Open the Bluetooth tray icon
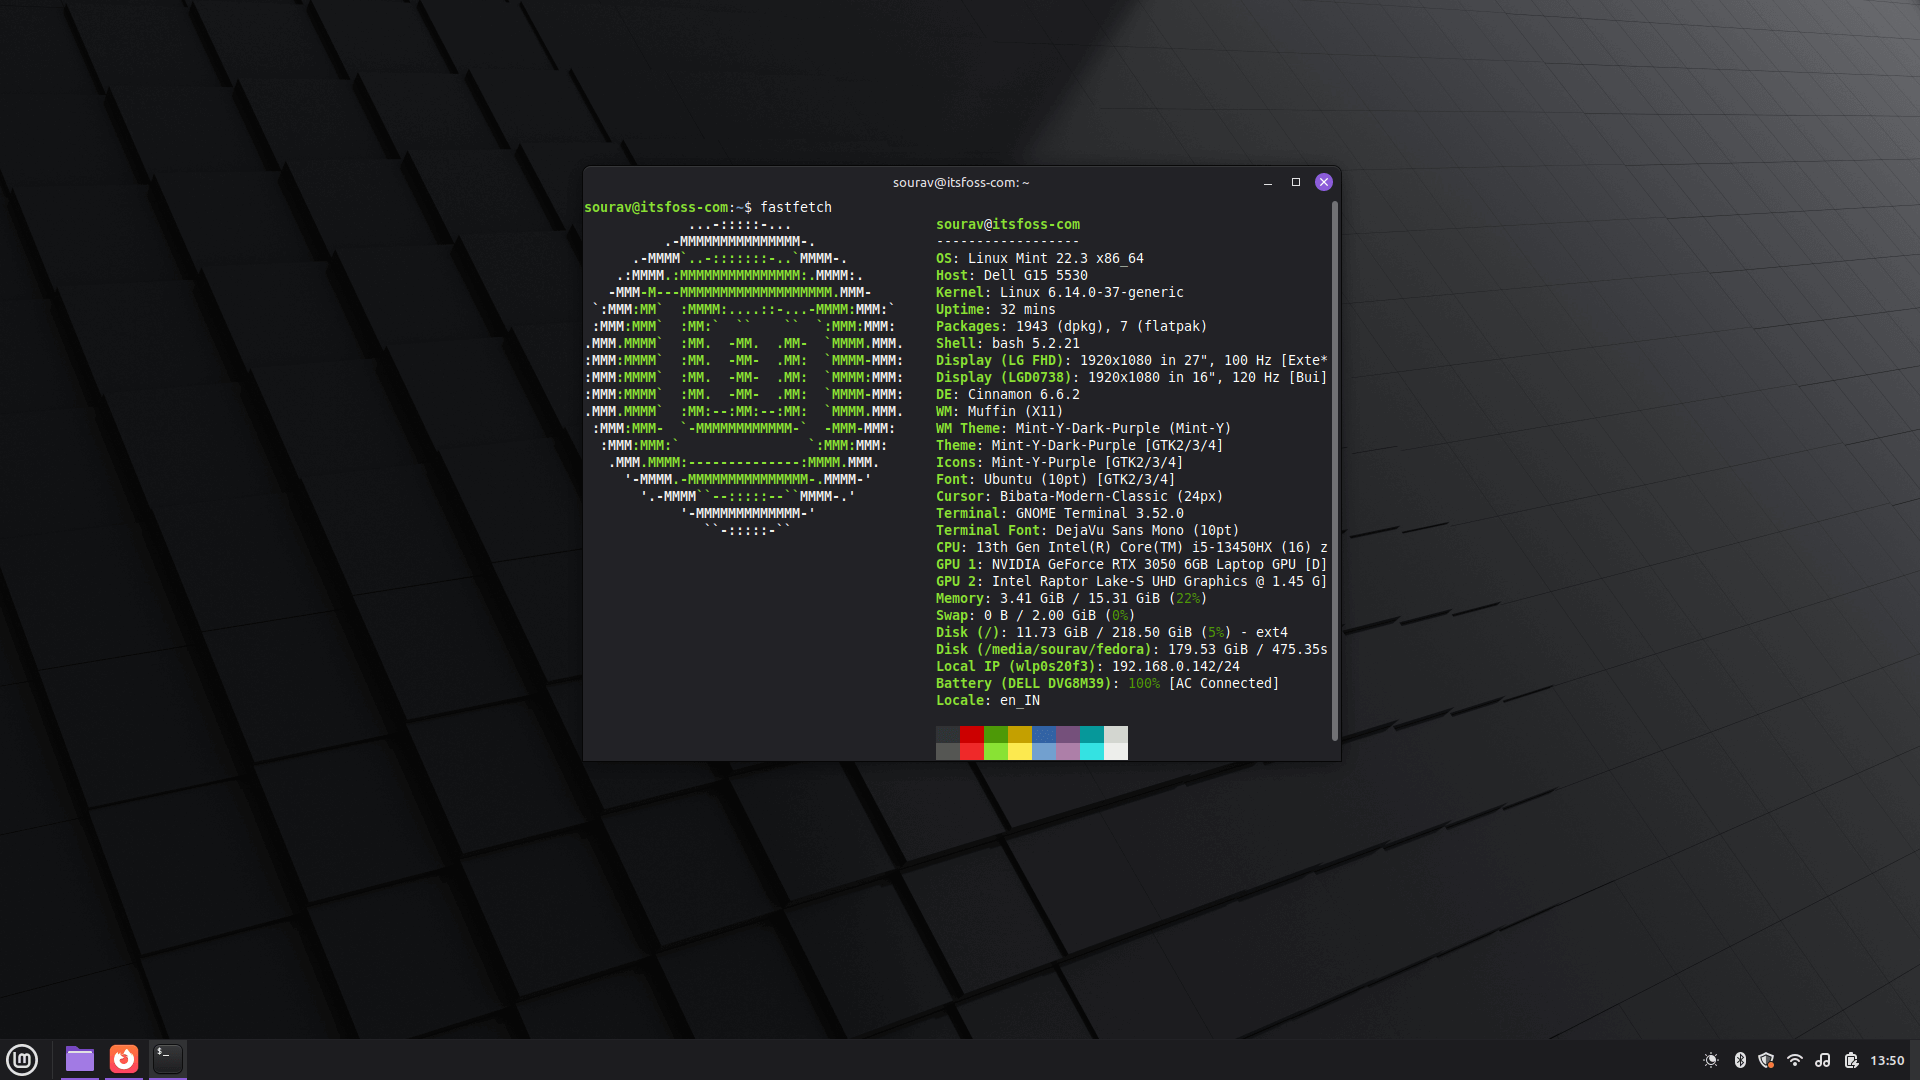Screen dimensions: 1920x1080 [1741, 1060]
